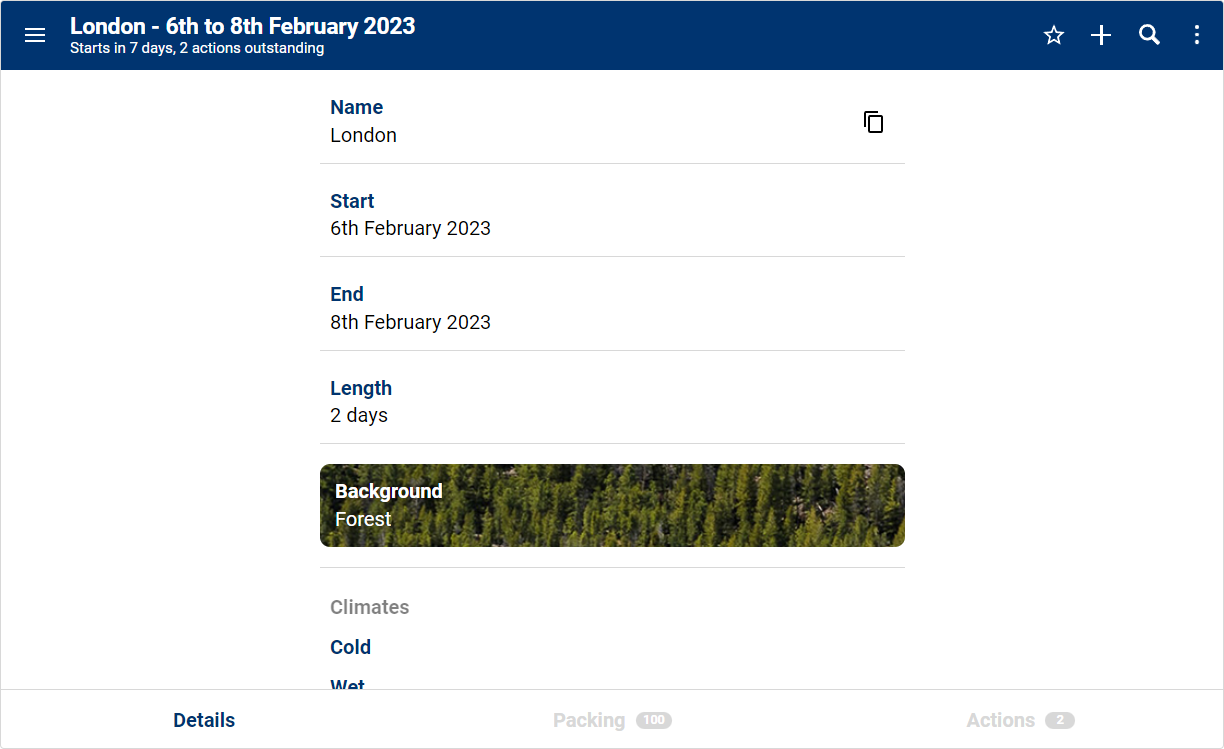Open the three-dot overflow menu

[1197, 36]
